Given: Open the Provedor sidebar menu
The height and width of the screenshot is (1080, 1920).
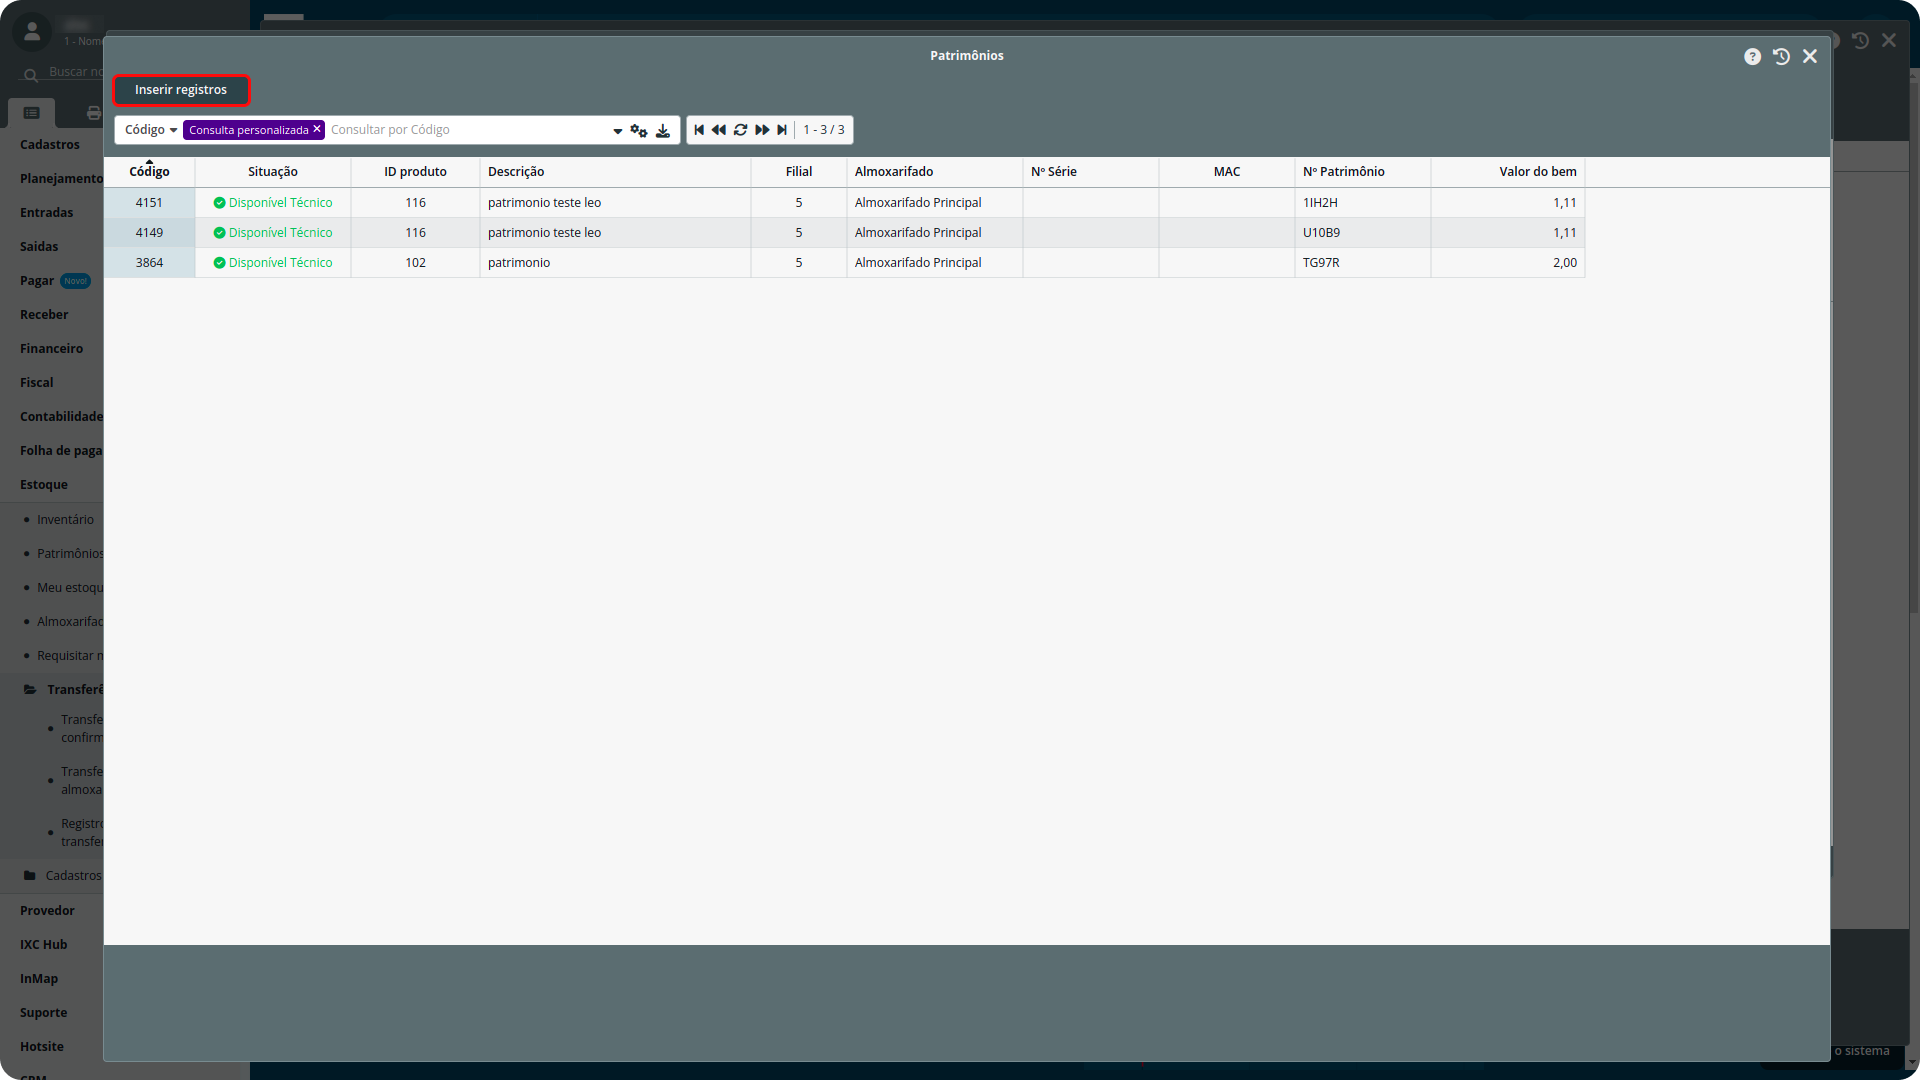Looking at the screenshot, I should 47,911.
